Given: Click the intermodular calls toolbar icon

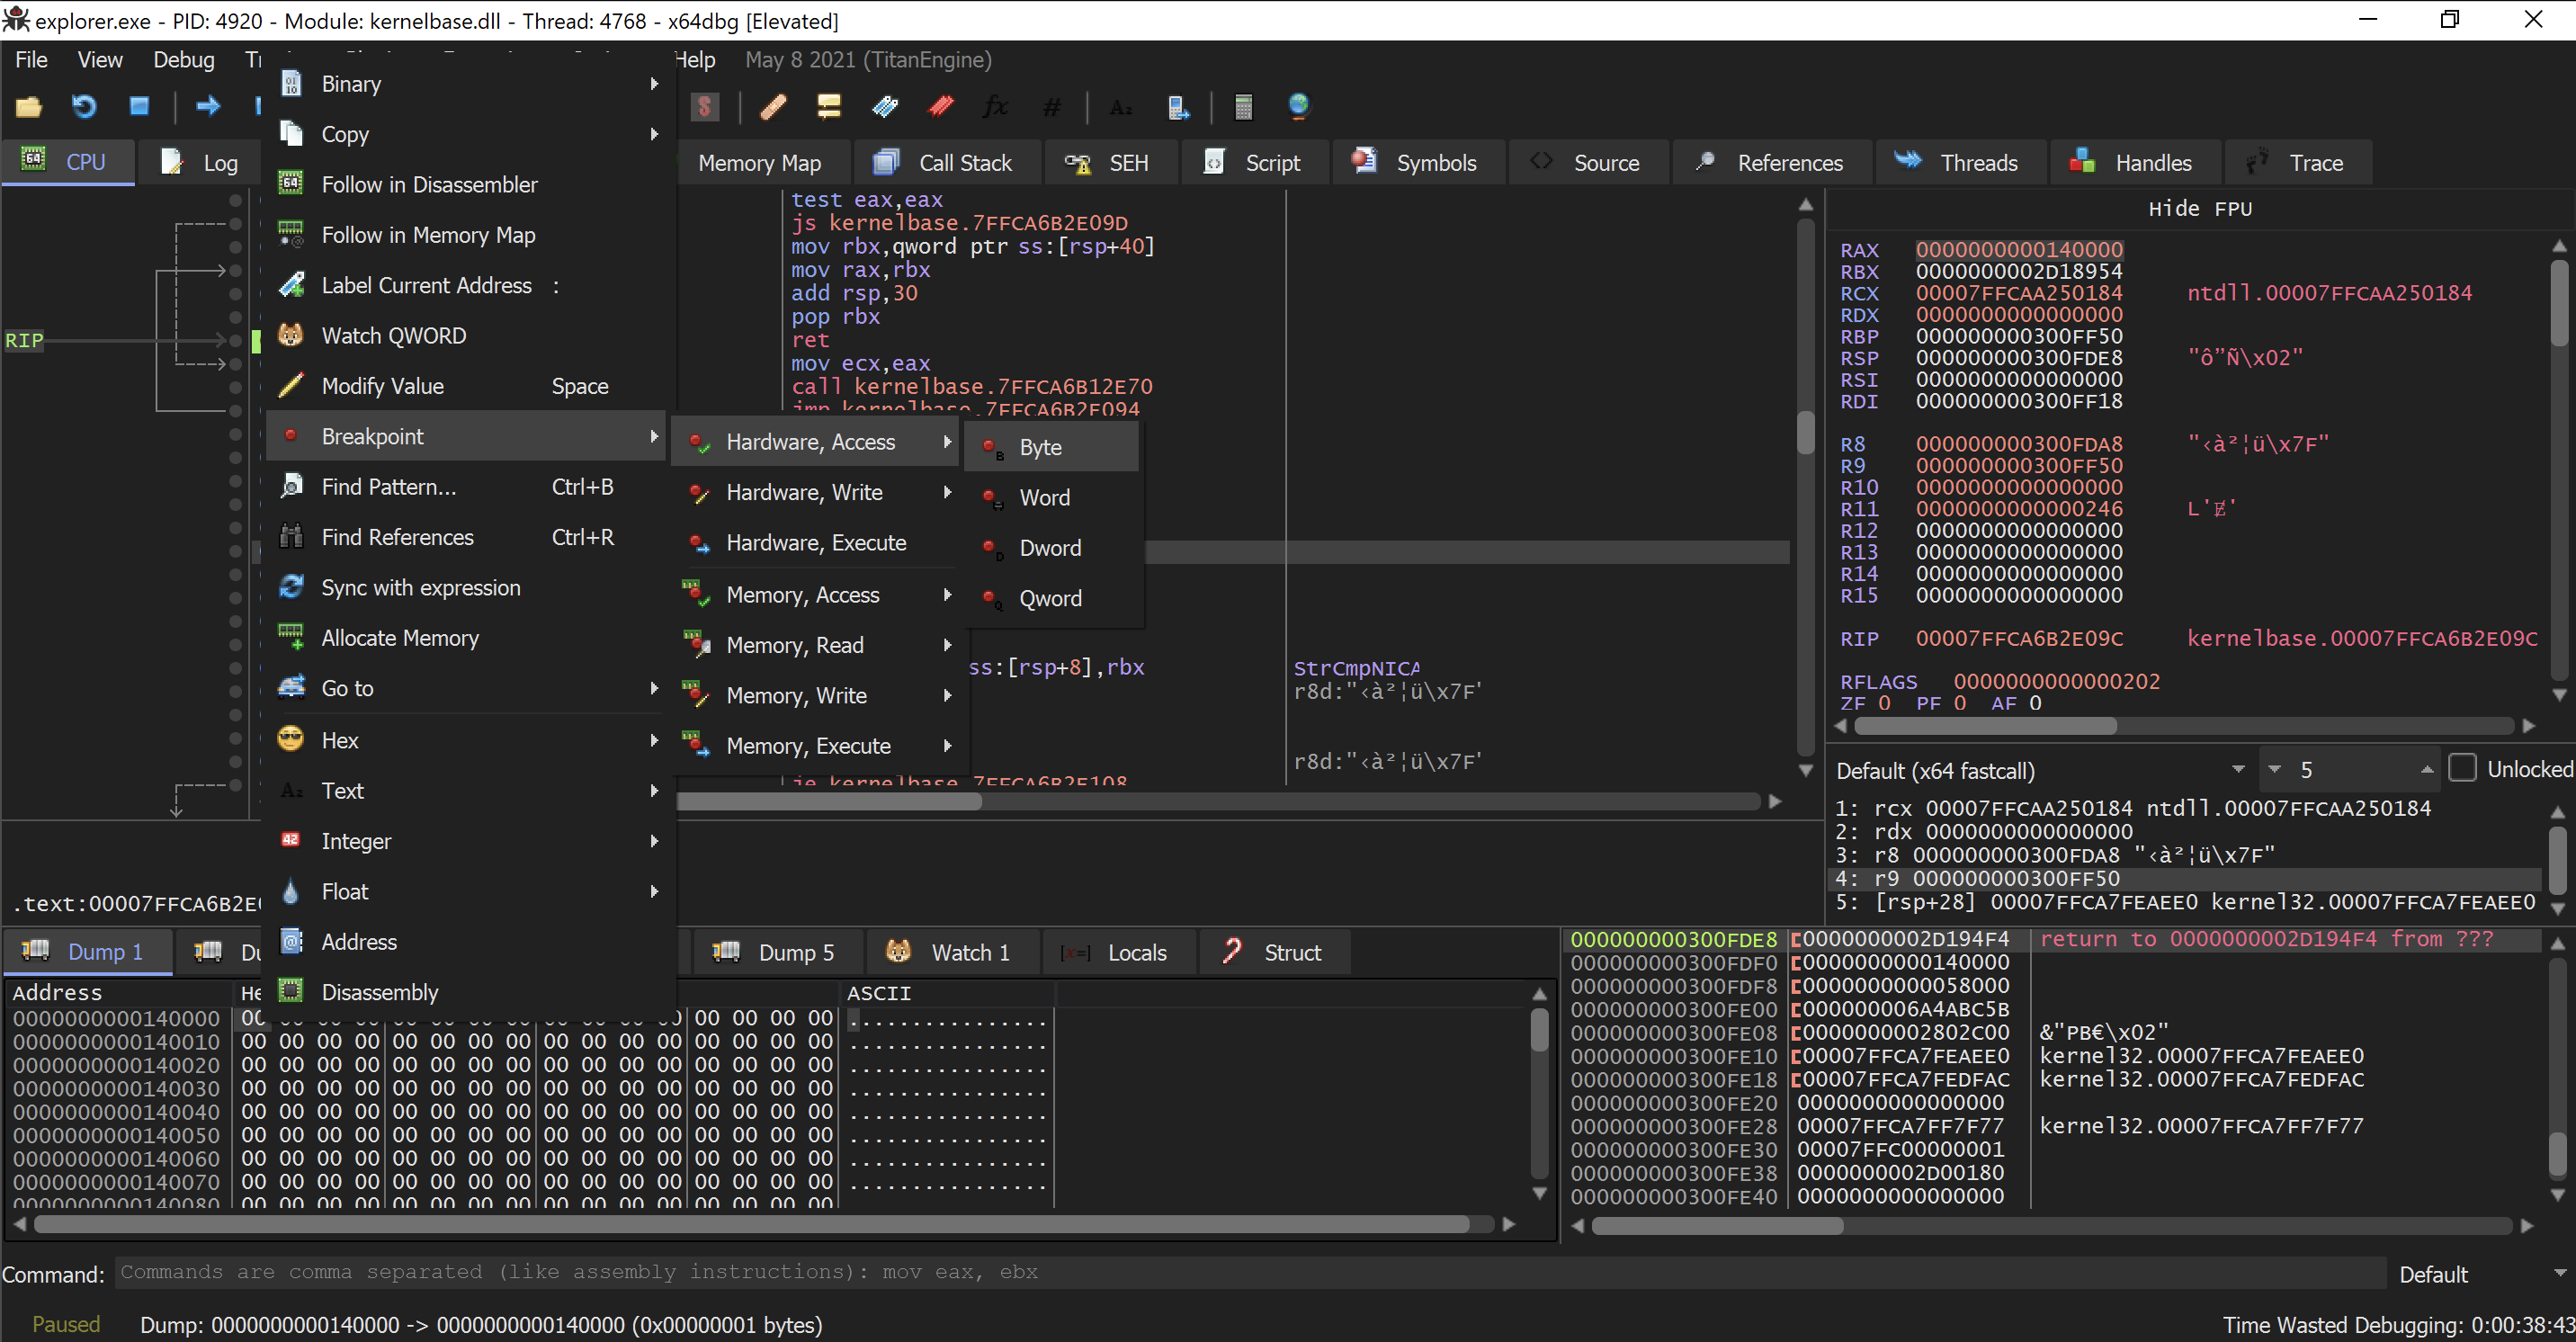Looking at the screenshot, I should pyautogui.click(x=1177, y=106).
